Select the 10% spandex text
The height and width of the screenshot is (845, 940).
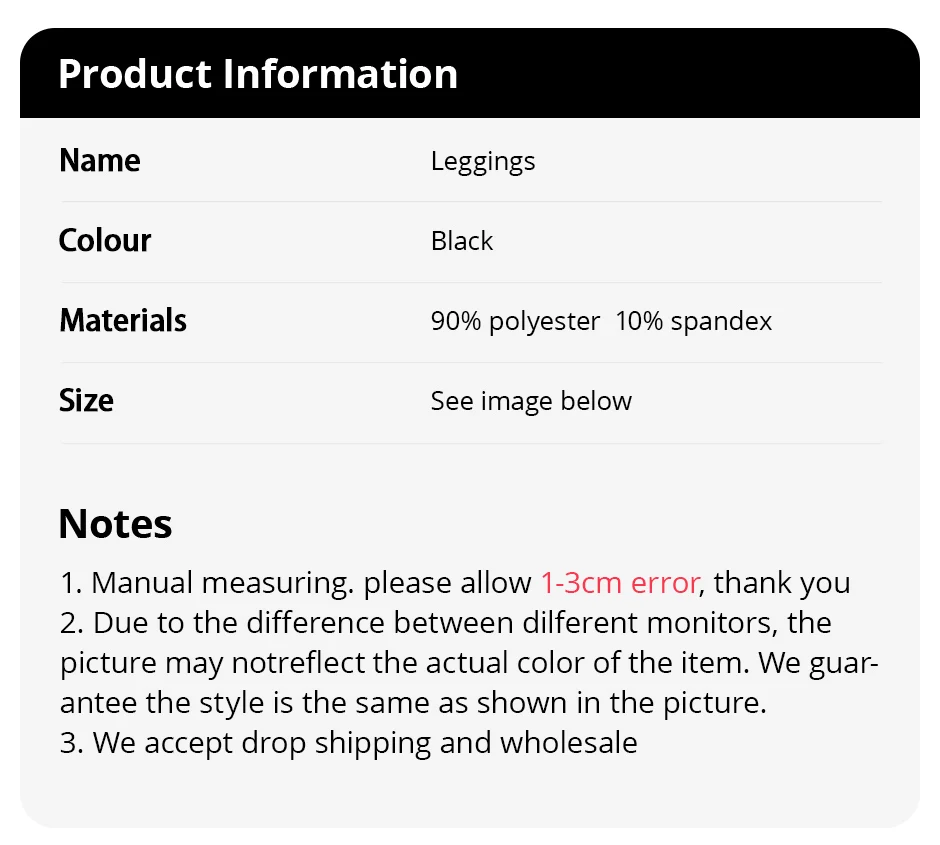pyautogui.click(x=694, y=321)
